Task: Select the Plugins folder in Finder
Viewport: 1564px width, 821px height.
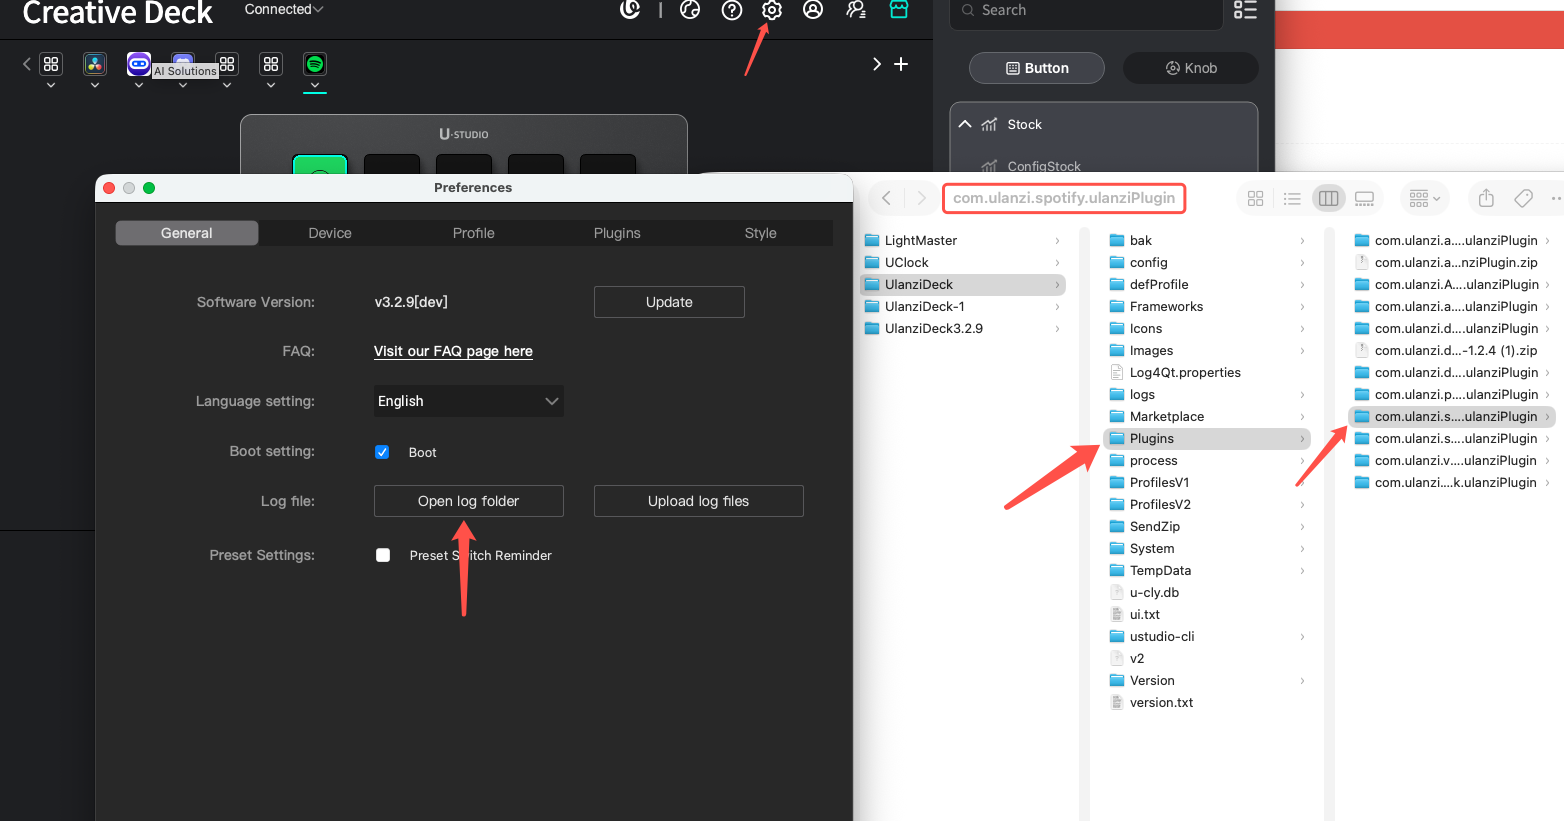Action: pos(1207,438)
